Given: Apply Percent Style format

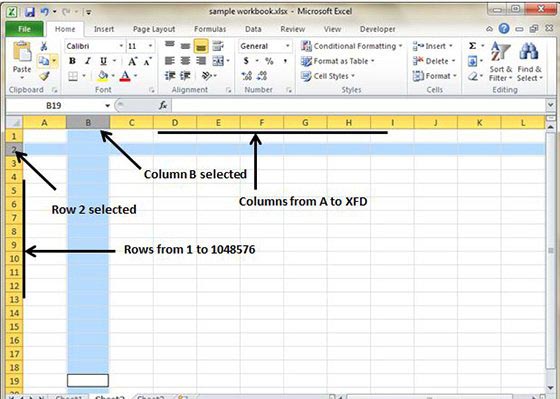Looking at the screenshot, I should 269,61.
